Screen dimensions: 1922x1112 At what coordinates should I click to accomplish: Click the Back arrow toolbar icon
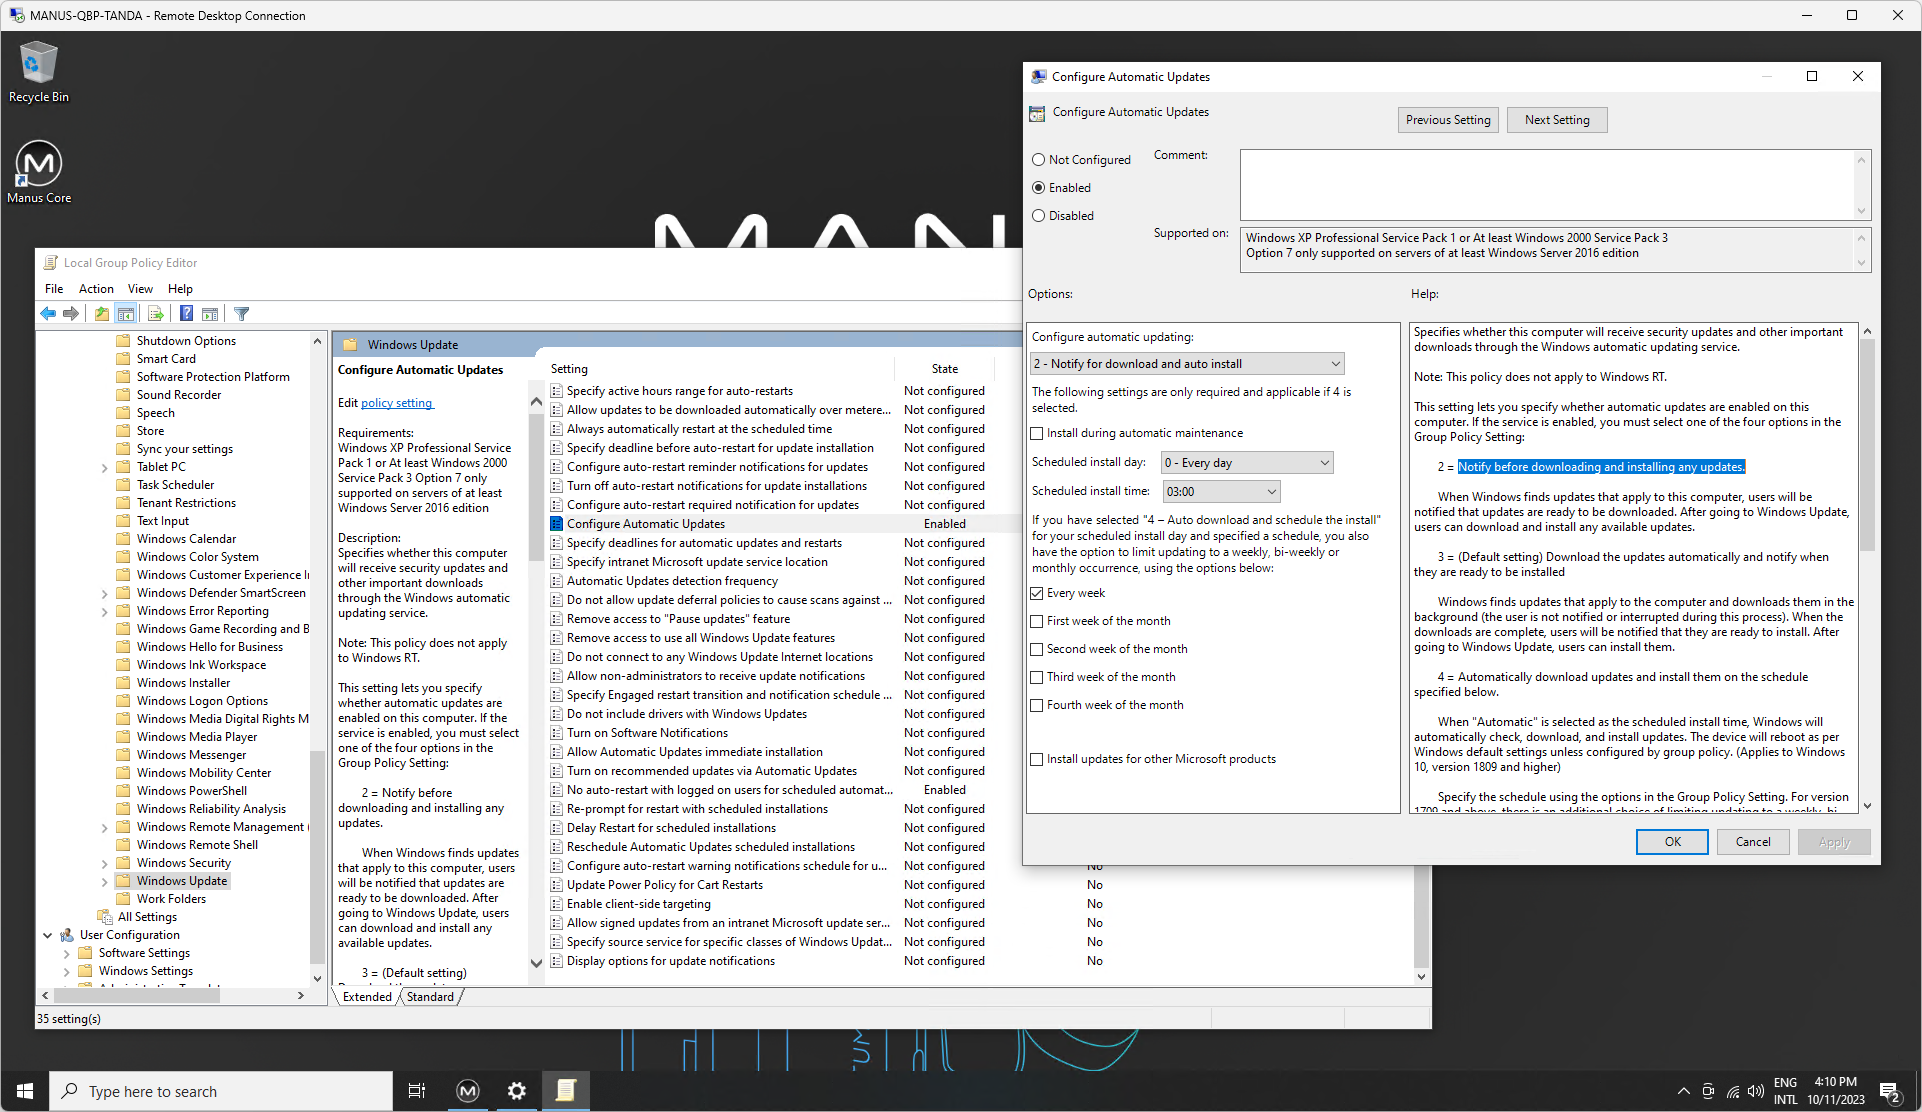tap(48, 314)
